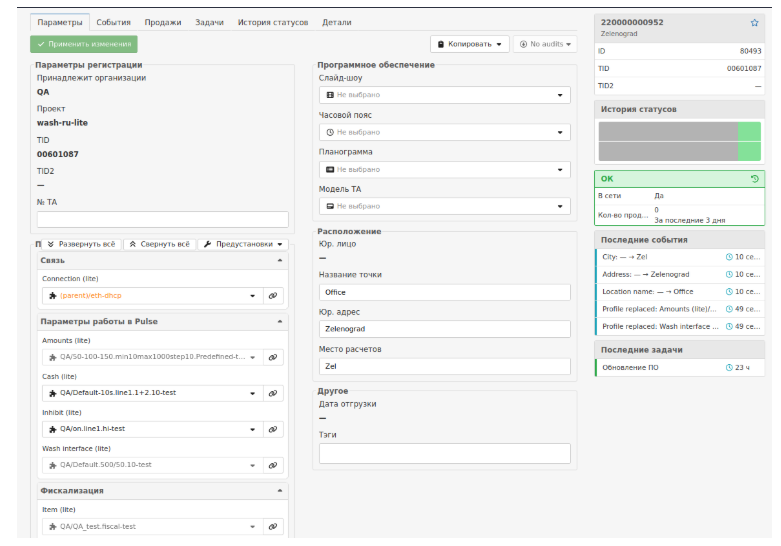
Task: Click the project name wash-ru-lite
Action: click(x=62, y=123)
